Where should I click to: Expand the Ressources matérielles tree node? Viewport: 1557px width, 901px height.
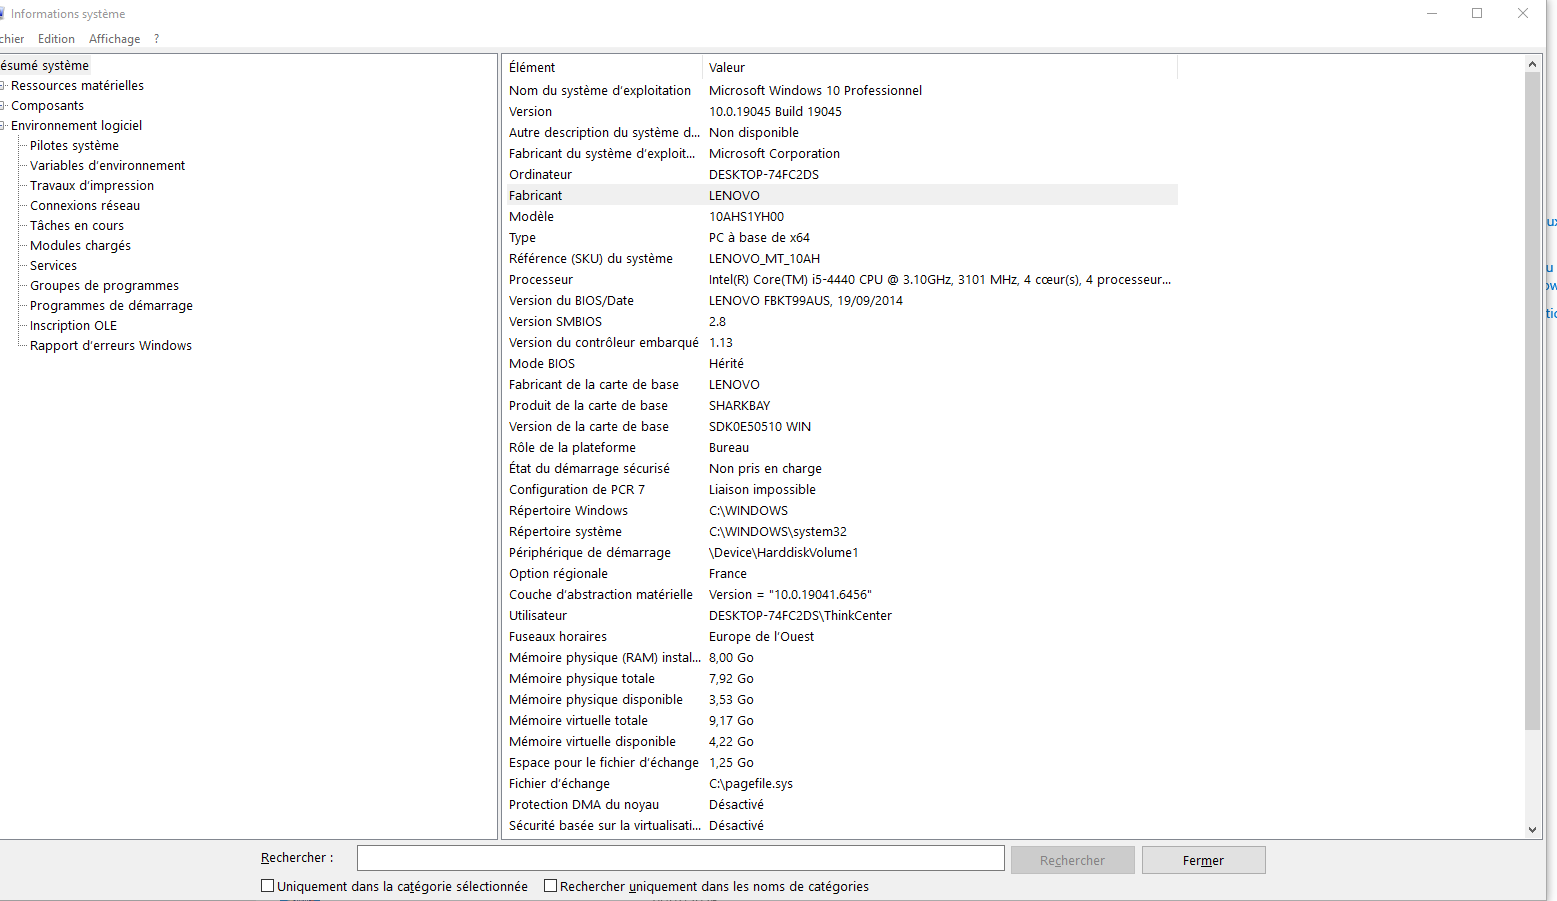point(3,86)
